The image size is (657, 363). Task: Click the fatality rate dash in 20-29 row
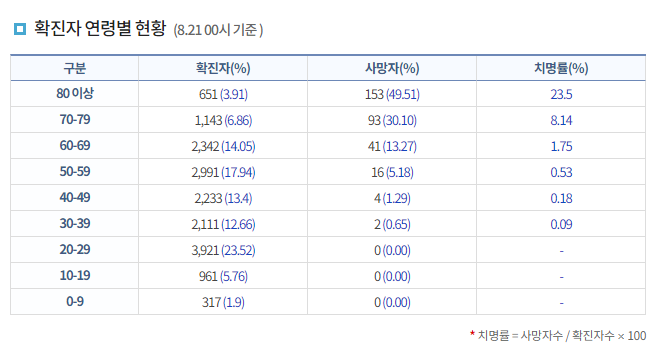[561, 252]
